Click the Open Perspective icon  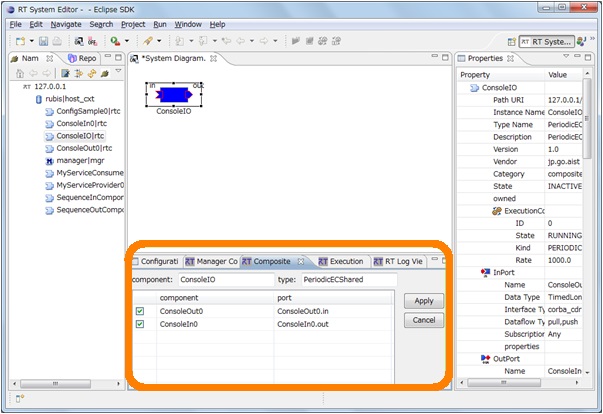[x=511, y=42]
